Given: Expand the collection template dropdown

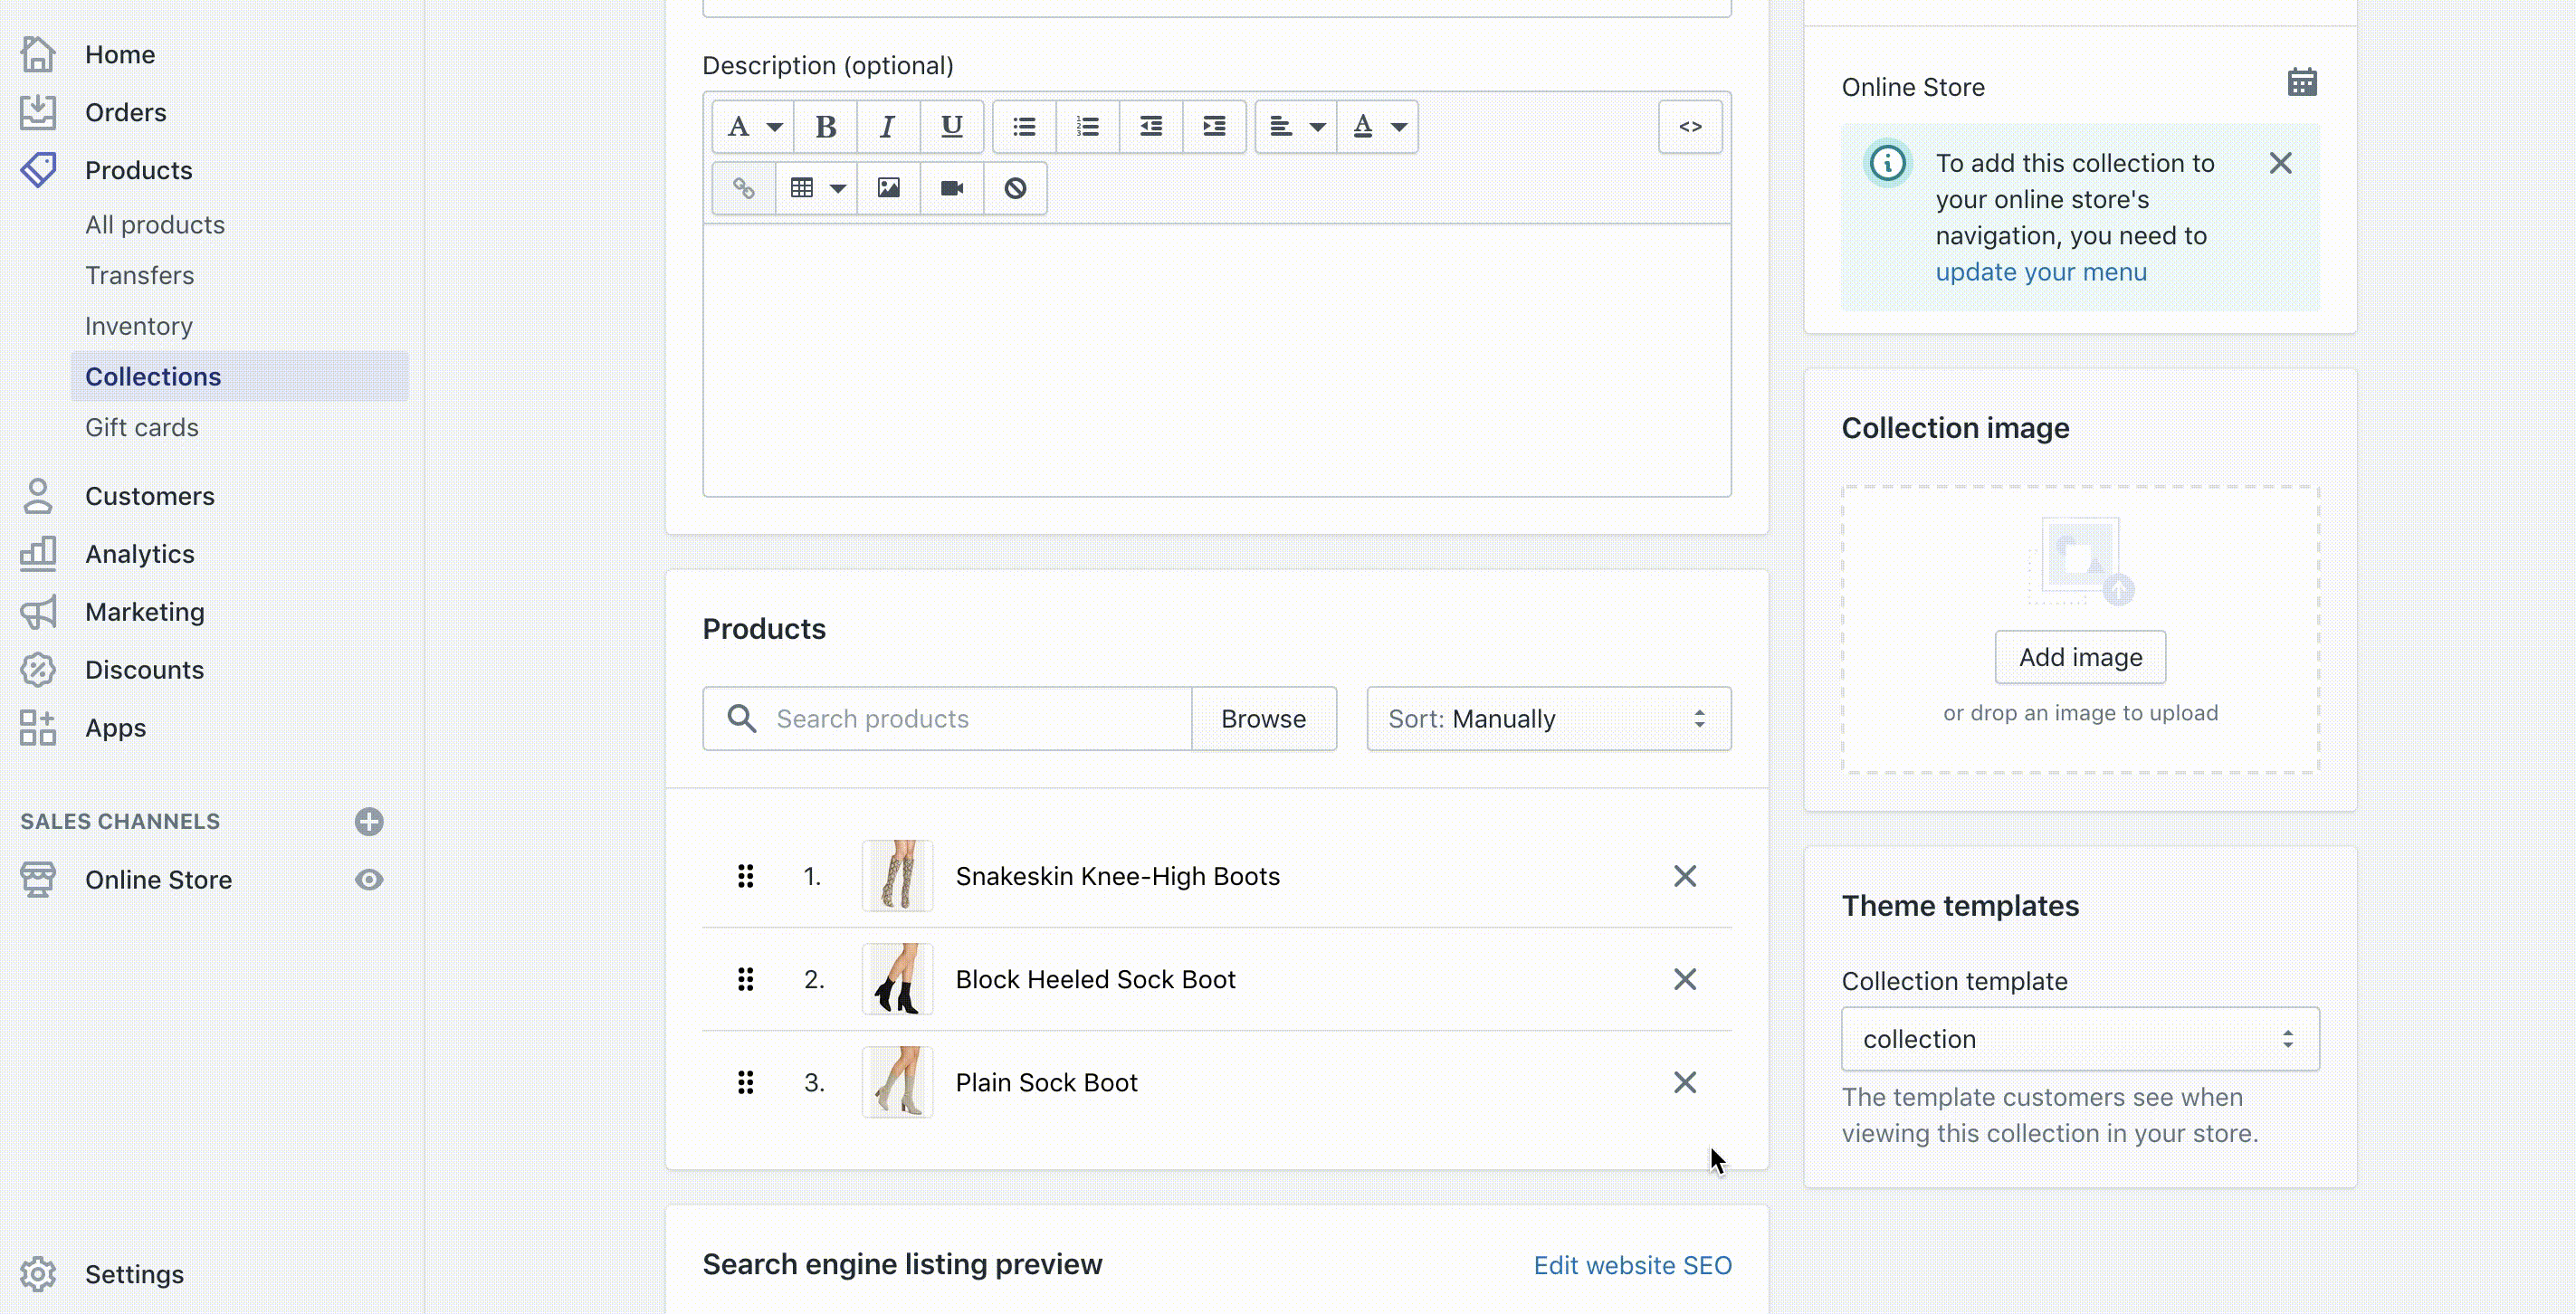Looking at the screenshot, I should [2080, 1039].
